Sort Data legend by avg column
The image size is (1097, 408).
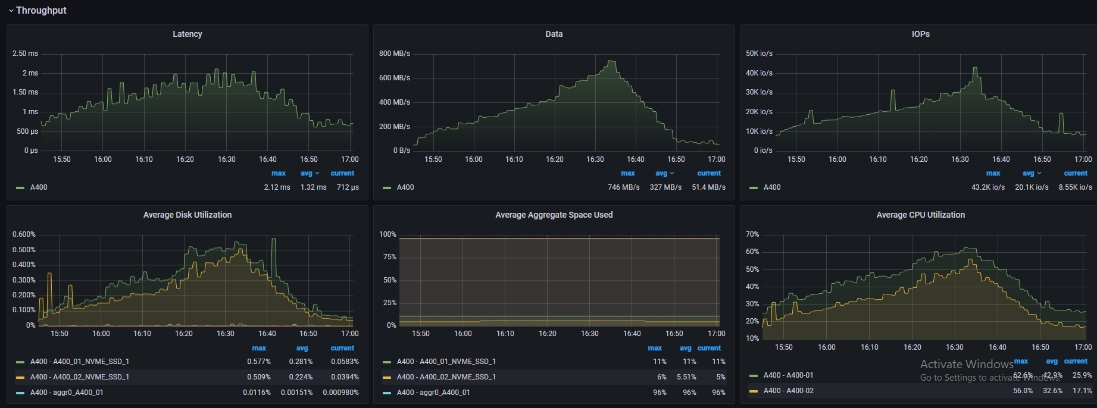(x=663, y=173)
